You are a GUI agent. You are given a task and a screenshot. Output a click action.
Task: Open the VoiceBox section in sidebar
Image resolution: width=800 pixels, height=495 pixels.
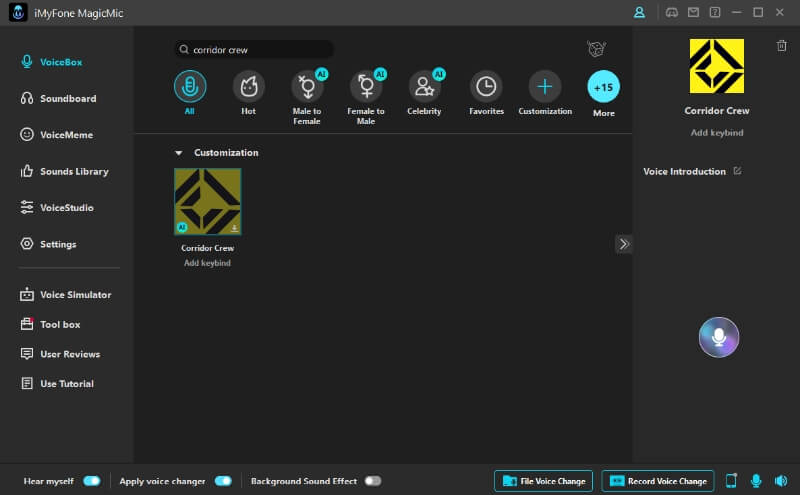(51, 62)
